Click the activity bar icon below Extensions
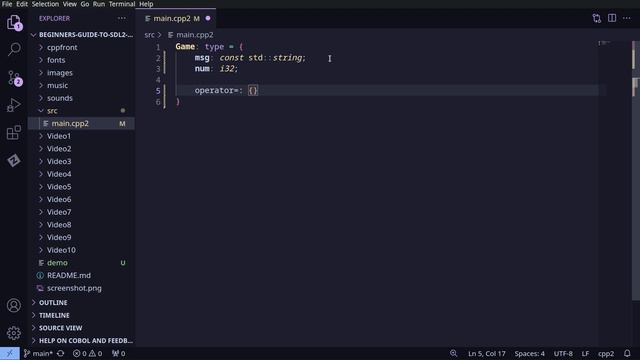 [14, 160]
